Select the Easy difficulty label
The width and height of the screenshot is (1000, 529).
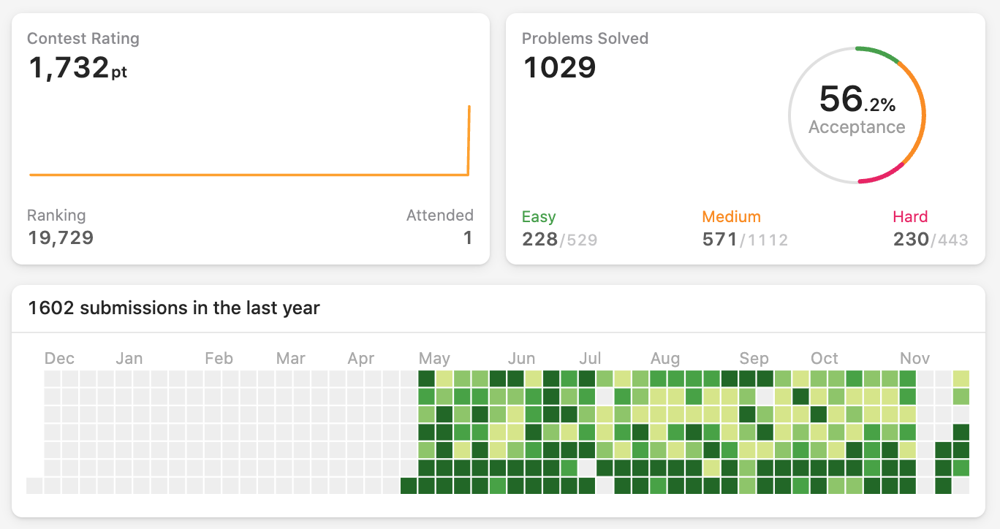coord(539,217)
